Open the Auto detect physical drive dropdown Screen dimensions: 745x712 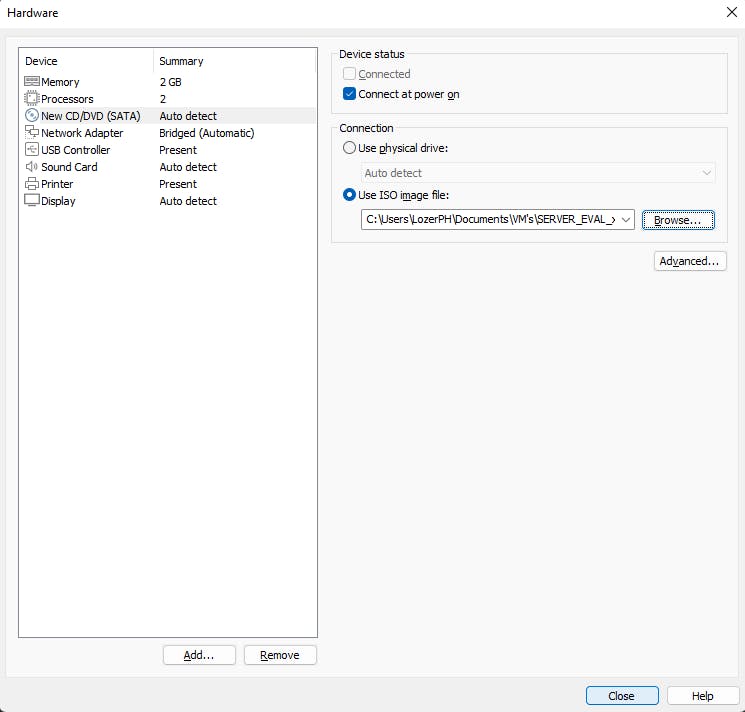pyautogui.click(x=538, y=173)
